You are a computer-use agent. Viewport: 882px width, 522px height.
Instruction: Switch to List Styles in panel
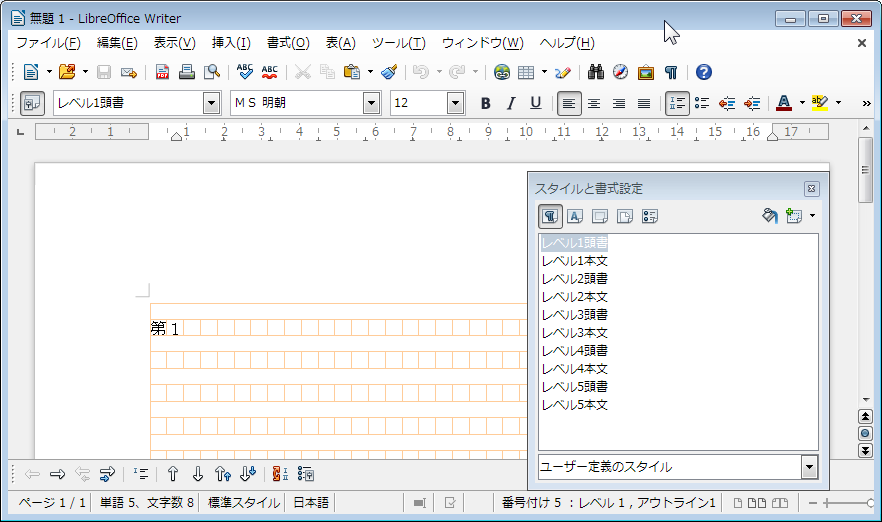coord(650,216)
